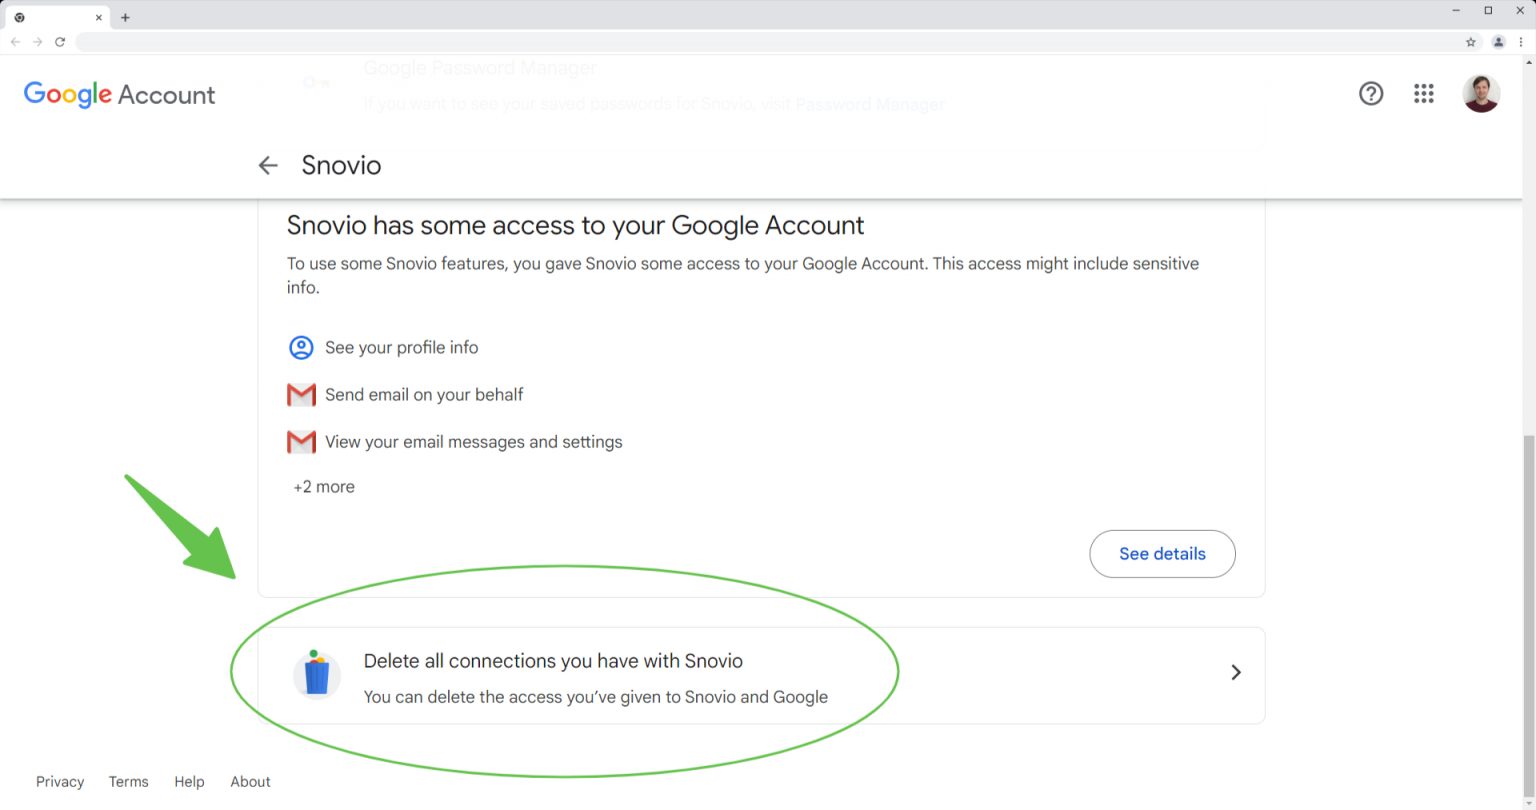The image size is (1536, 810).
Task: Bookmark this page with the star icon
Action: 1470,42
